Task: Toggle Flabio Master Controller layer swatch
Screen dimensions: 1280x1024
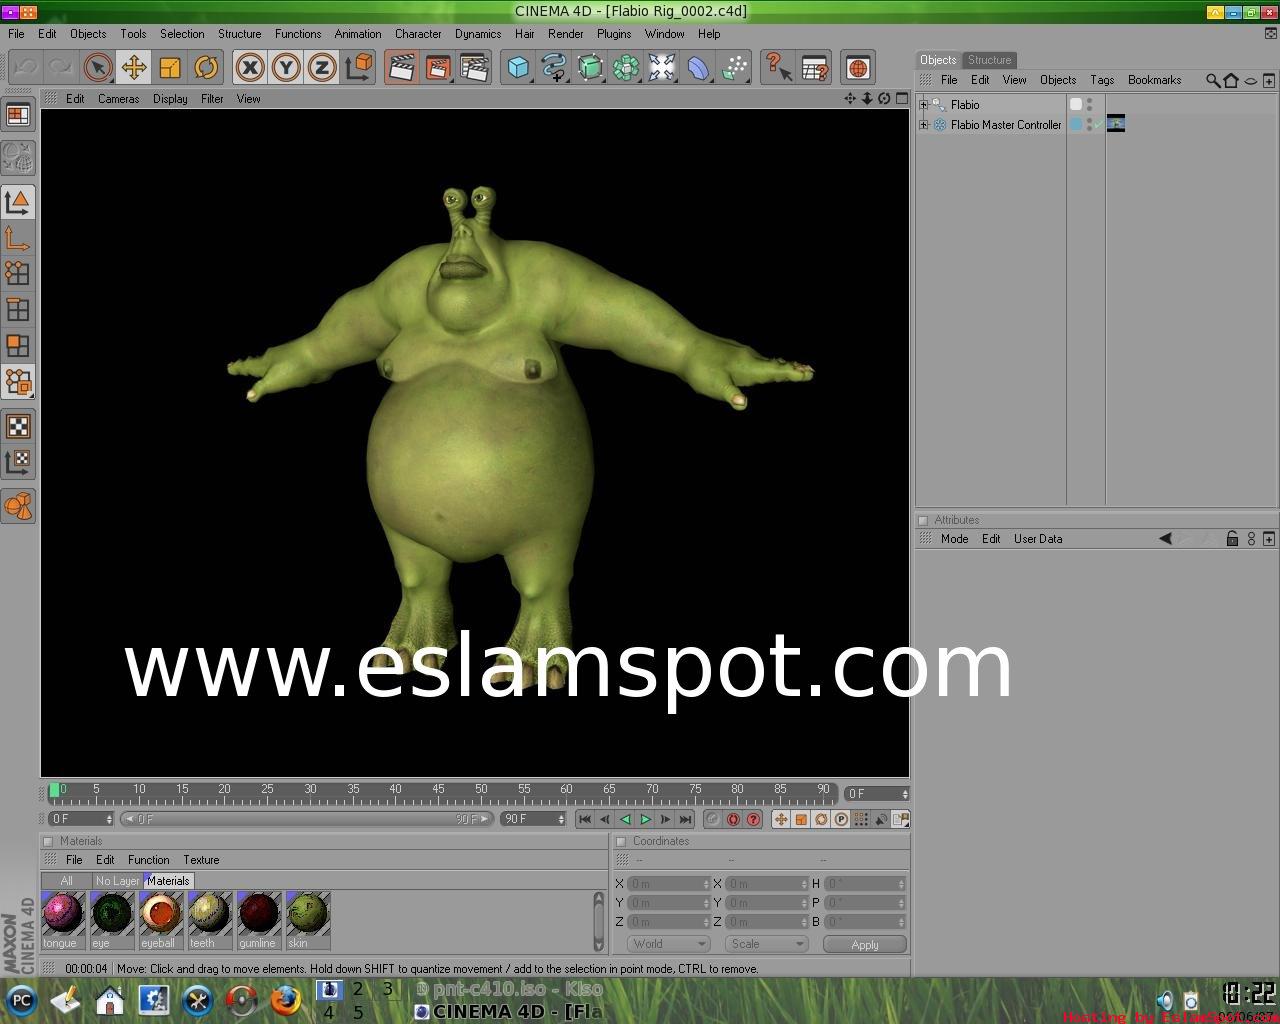Action: (x=1076, y=124)
